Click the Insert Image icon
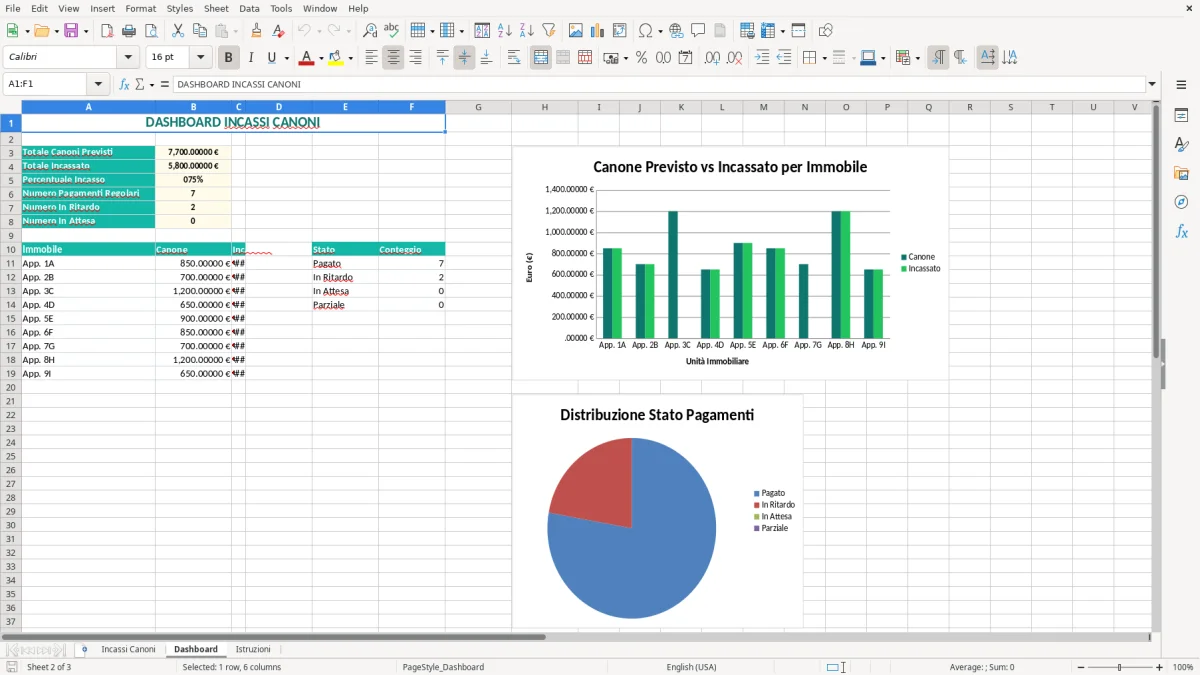Screen dimensions: 1200x675 tap(576, 31)
